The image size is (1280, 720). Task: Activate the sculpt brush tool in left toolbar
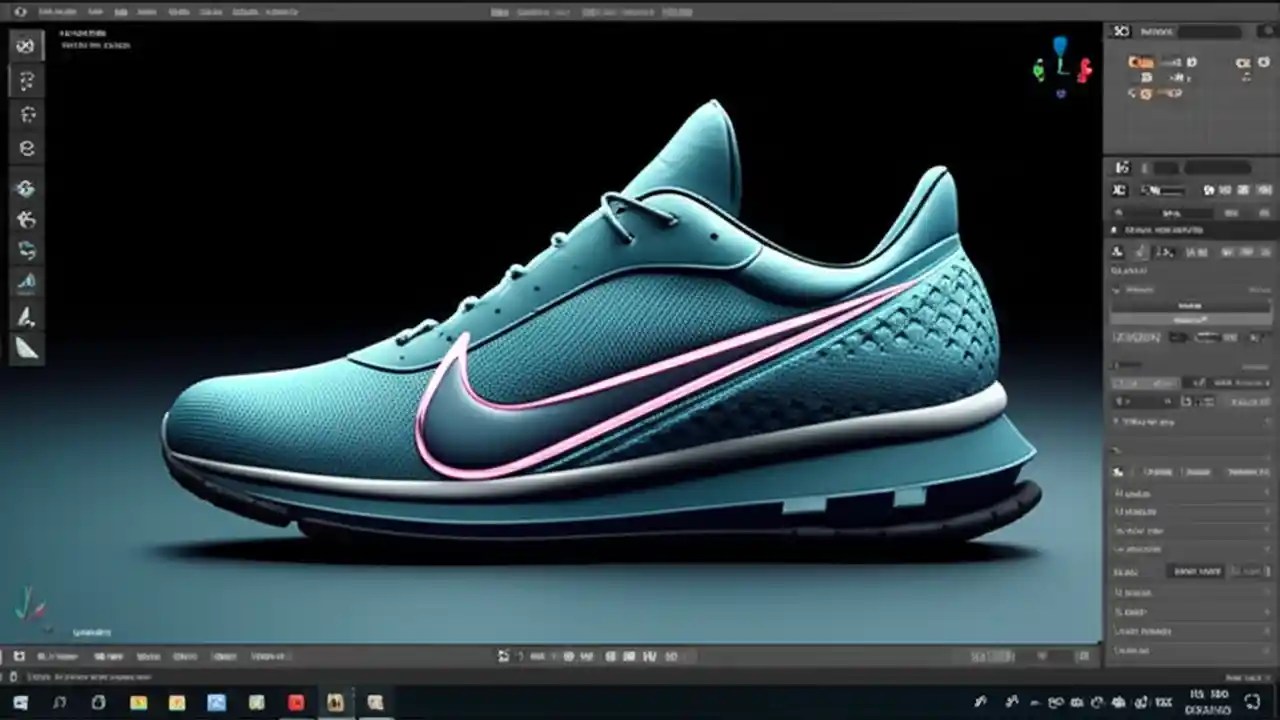point(25,283)
